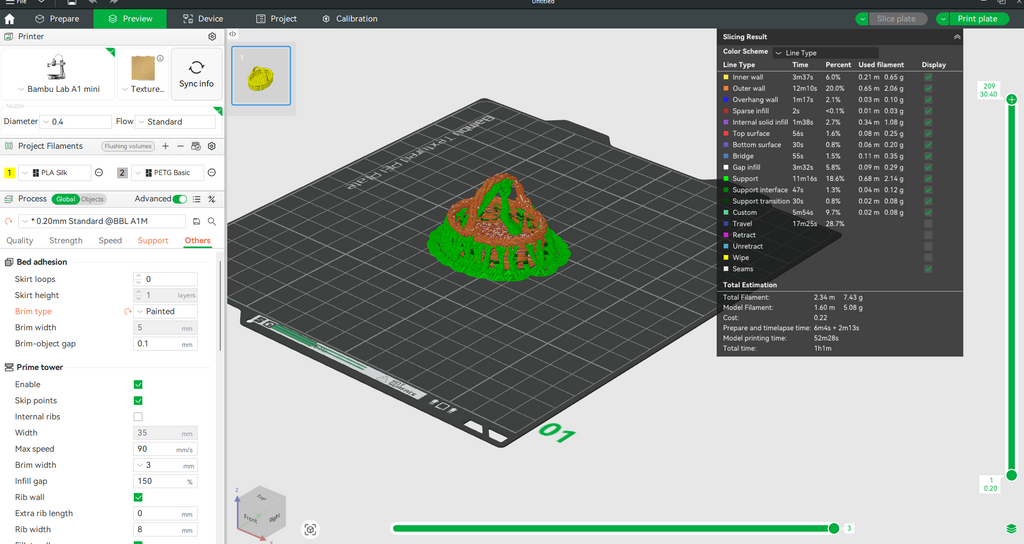The image size is (1024, 544).
Task: Save the process preset with disk icon
Action: tap(197, 221)
